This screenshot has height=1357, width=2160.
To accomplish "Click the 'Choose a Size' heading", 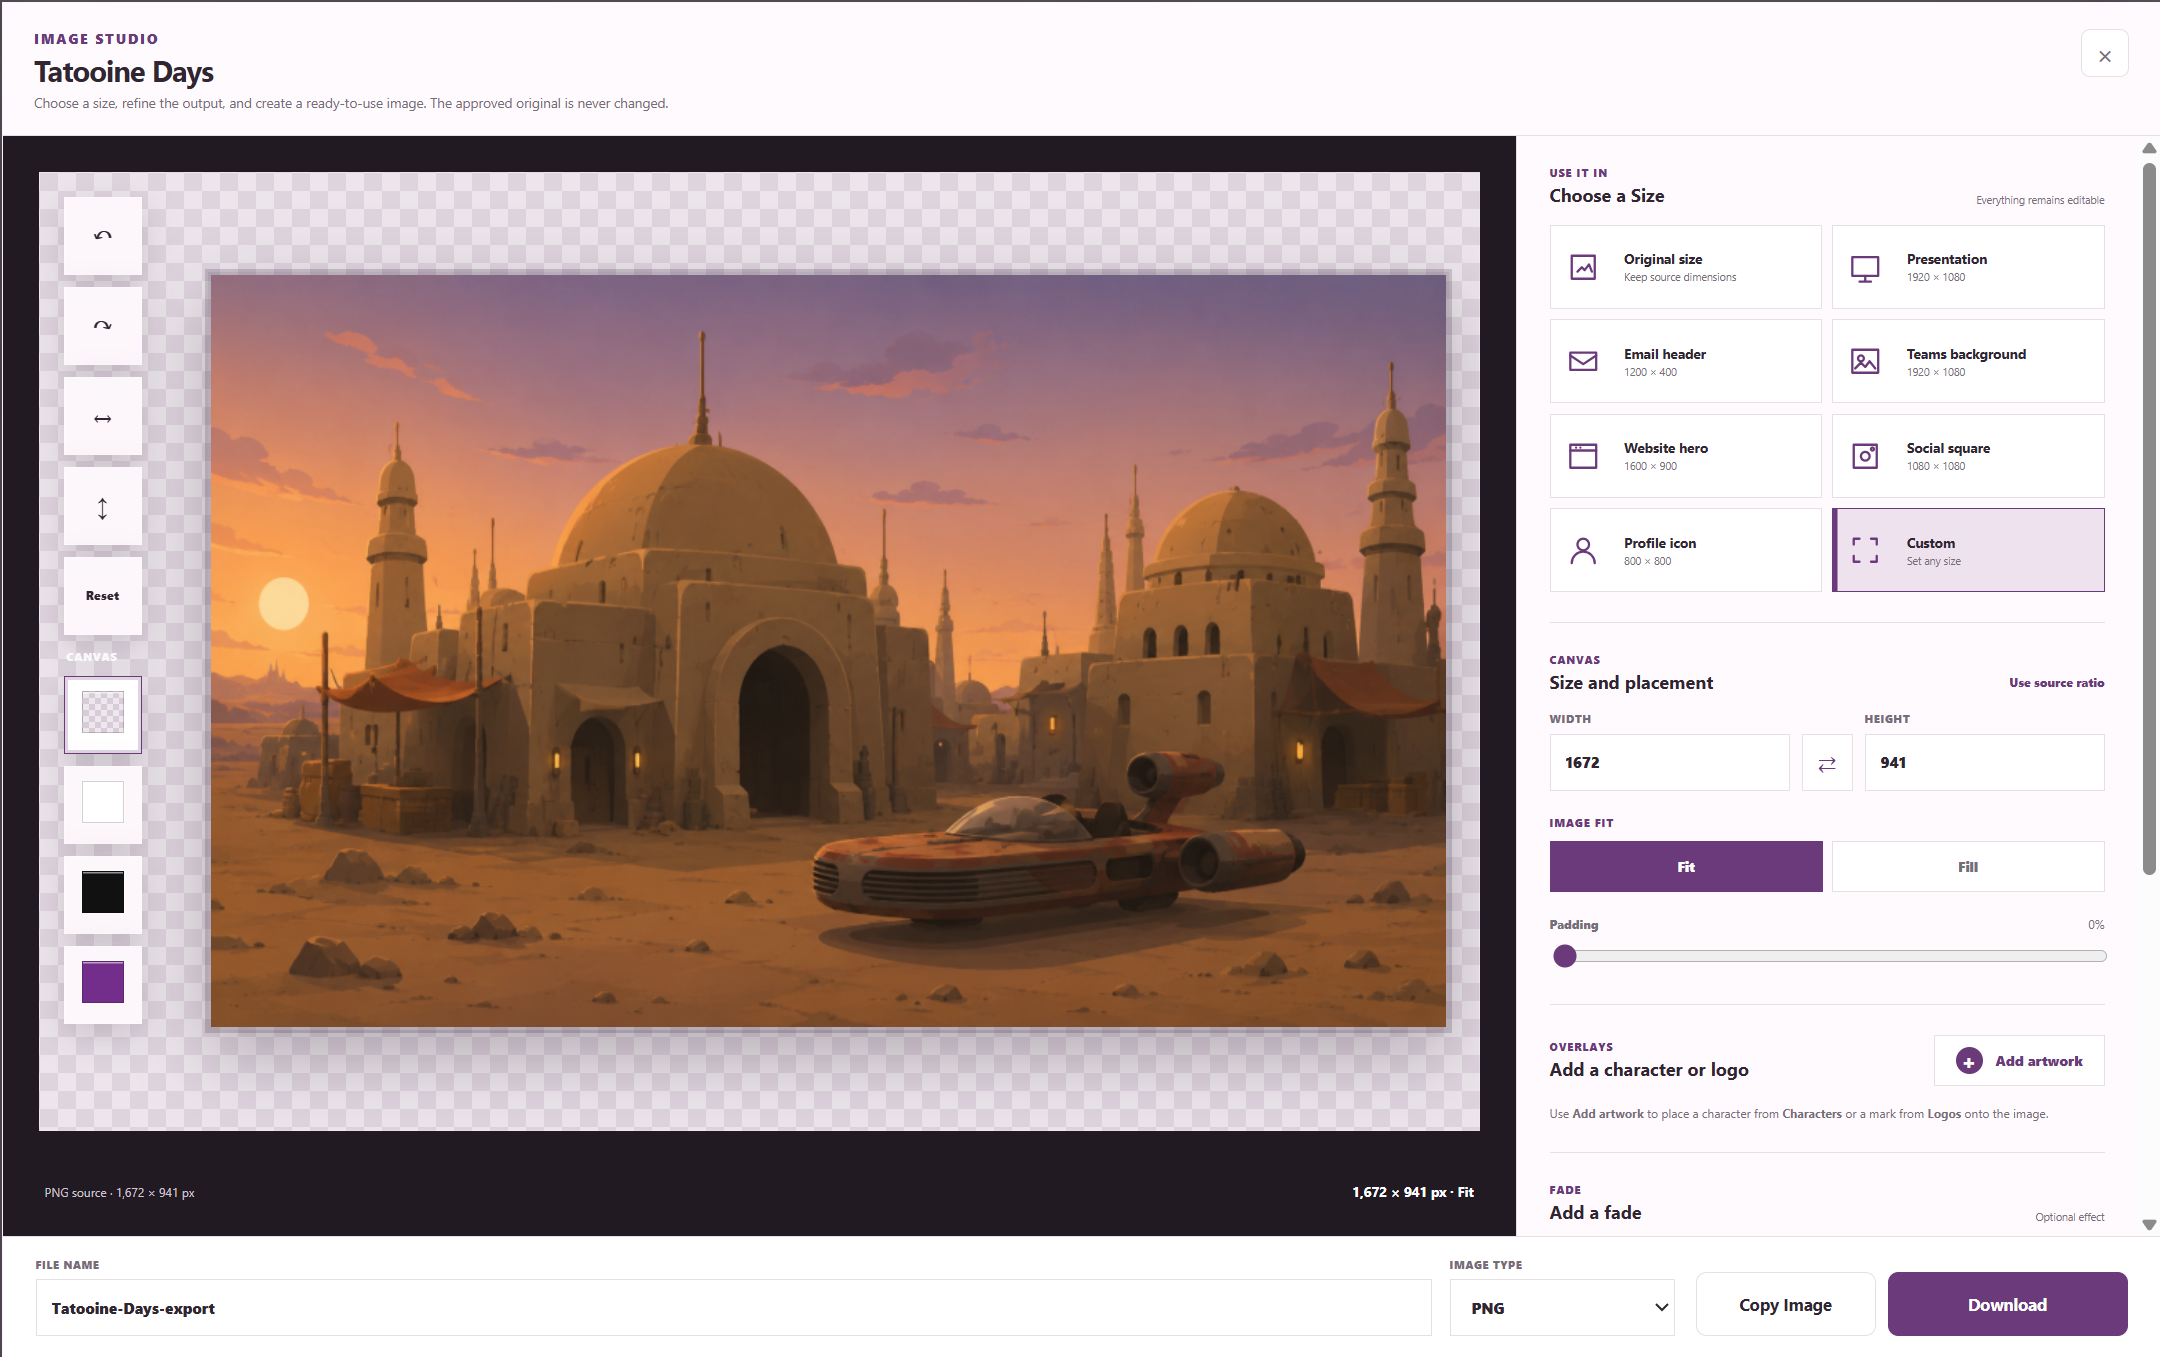I will click(x=1607, y=196).
